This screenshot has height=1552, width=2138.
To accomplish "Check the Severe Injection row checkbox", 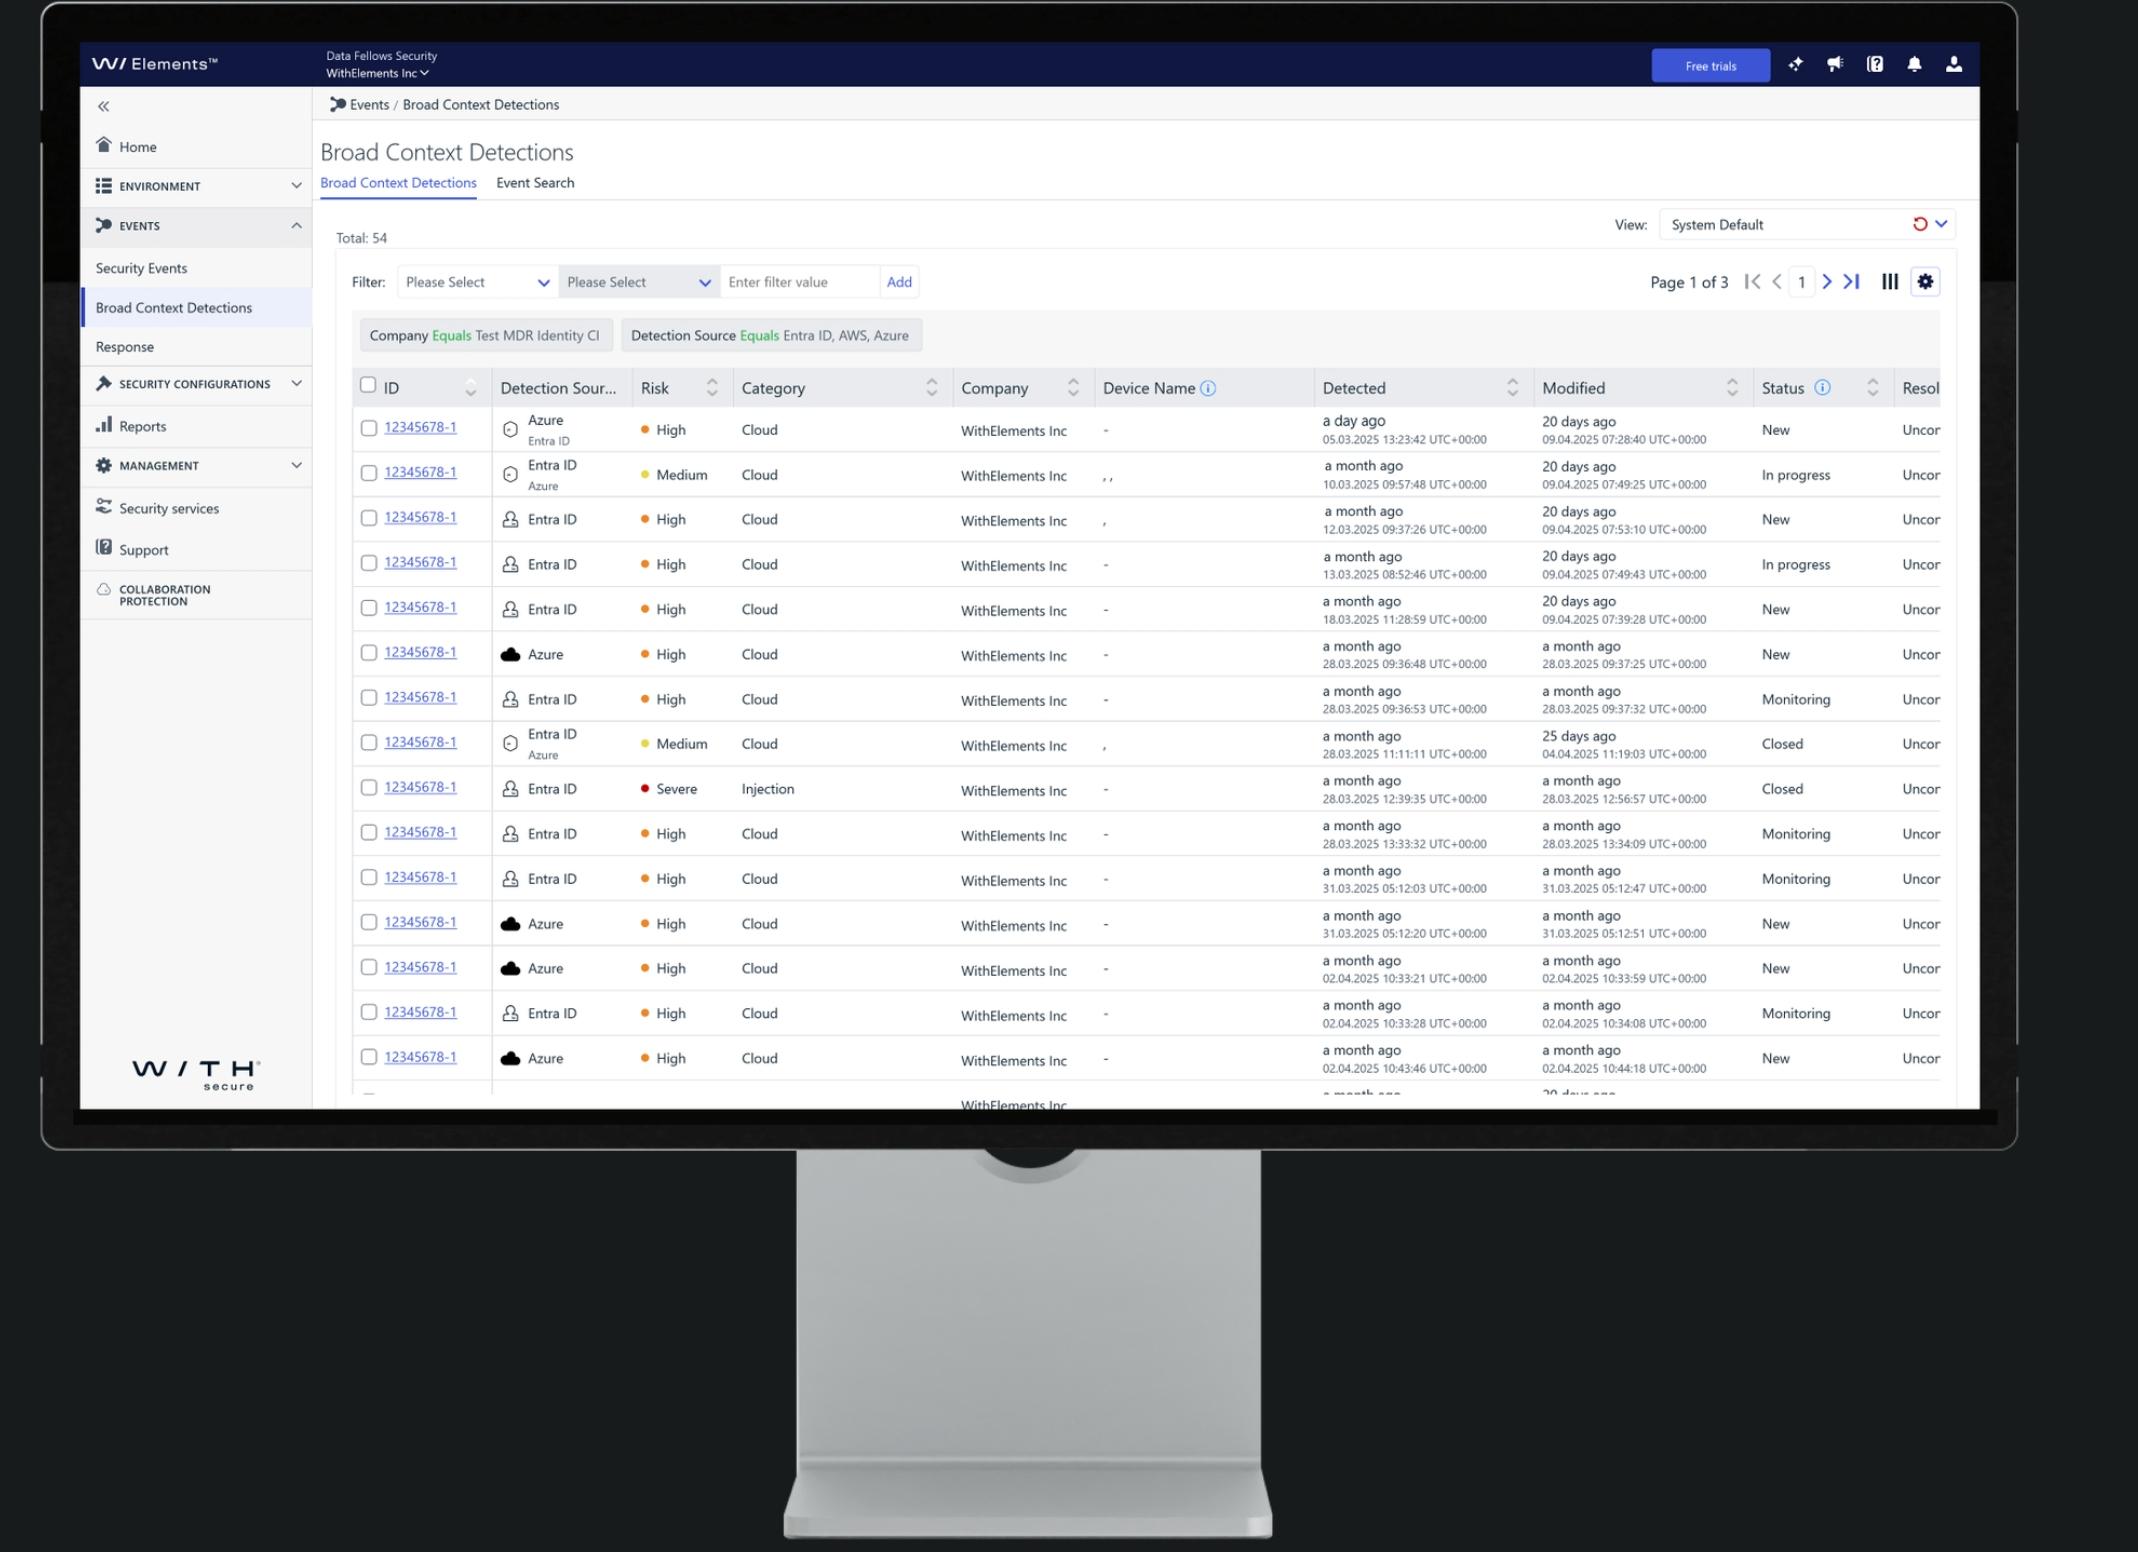I will [x=369, y=788].
